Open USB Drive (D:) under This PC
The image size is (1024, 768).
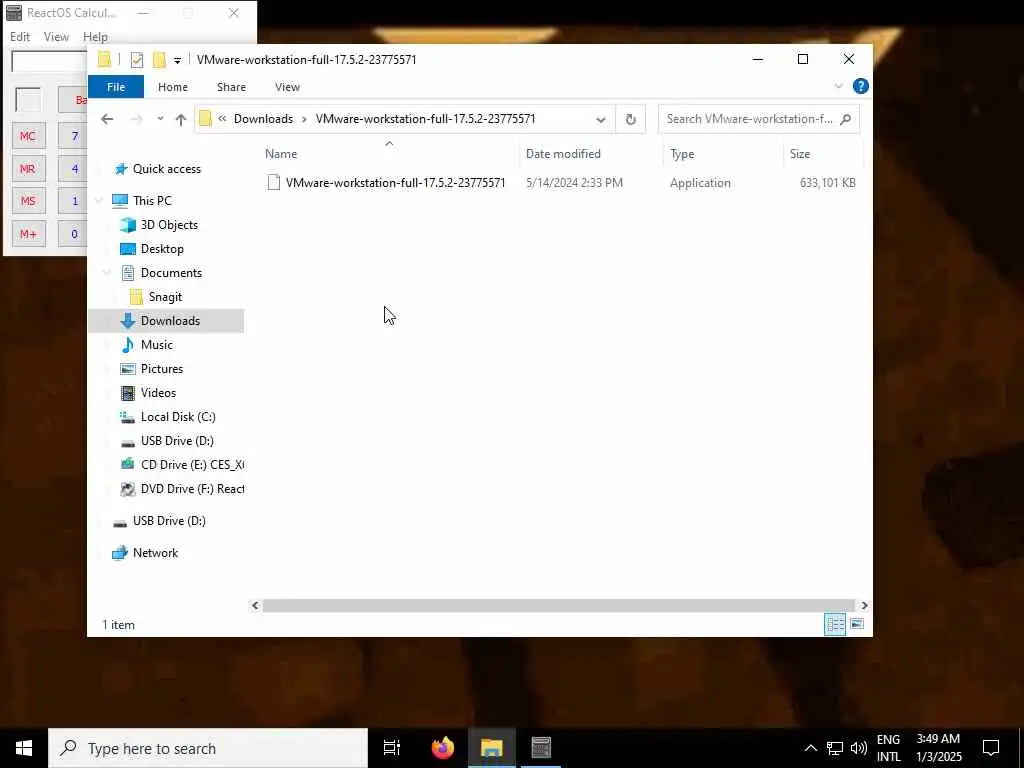pos(177,441)
